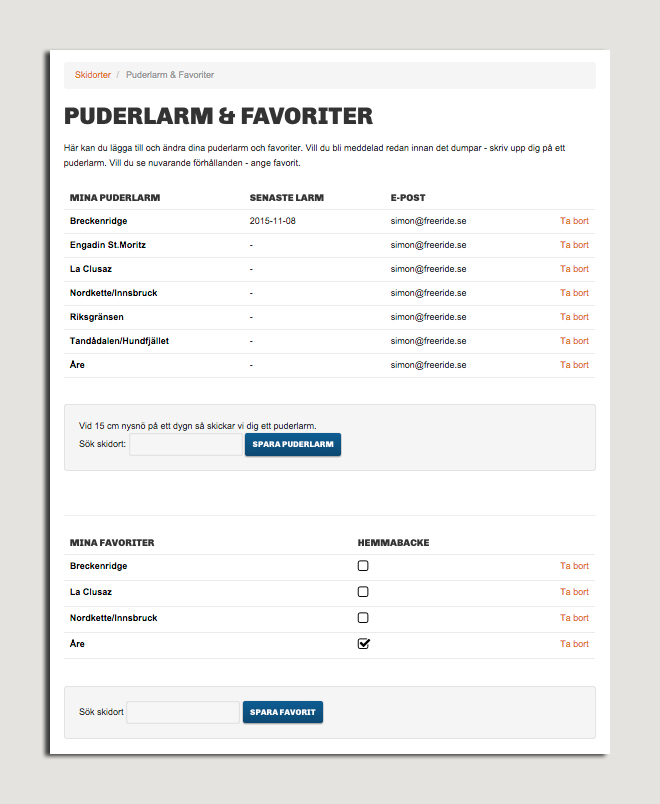Tick the Breckenridge hemmabacke checkbox
The height and width of the screenshot is (804, 660).
(x=363, y=566)
